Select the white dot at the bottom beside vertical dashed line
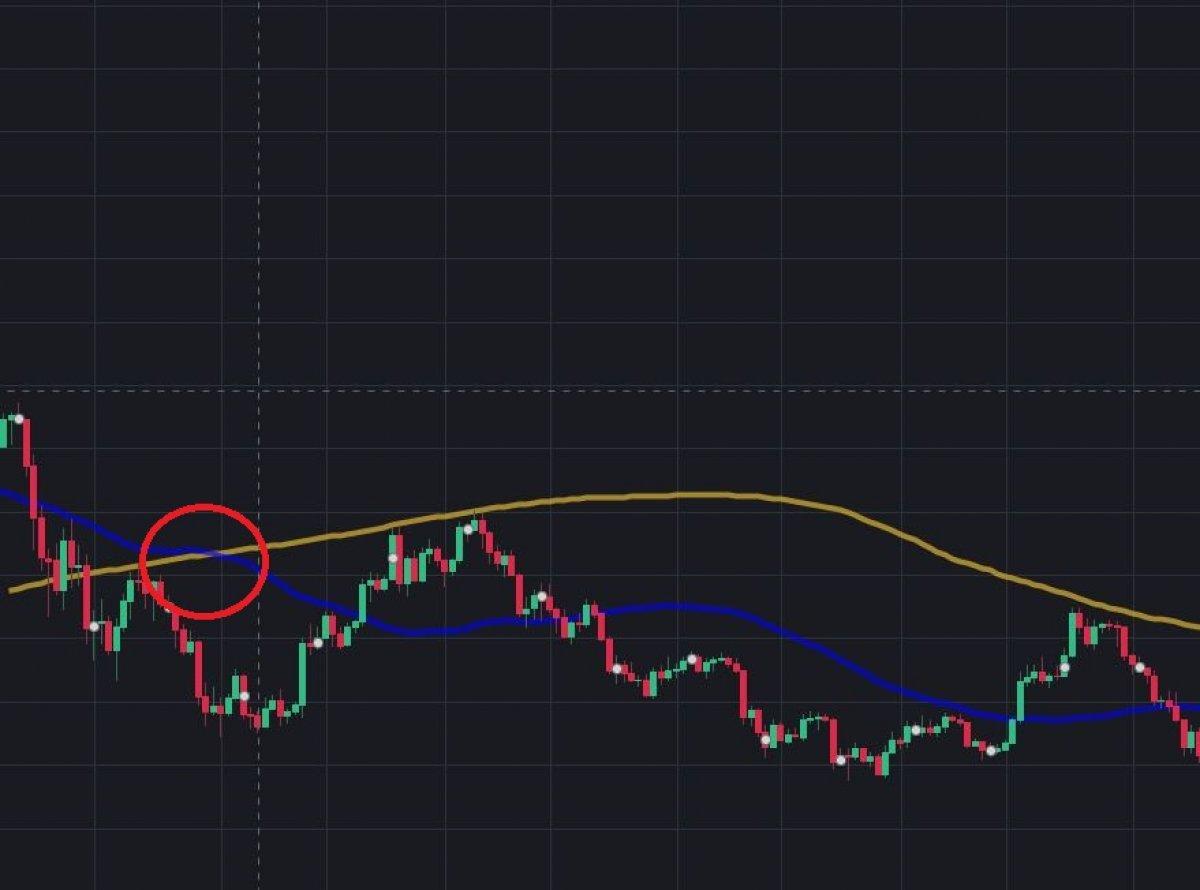The height and width of the screenshot is (890, 1200). 243,696
